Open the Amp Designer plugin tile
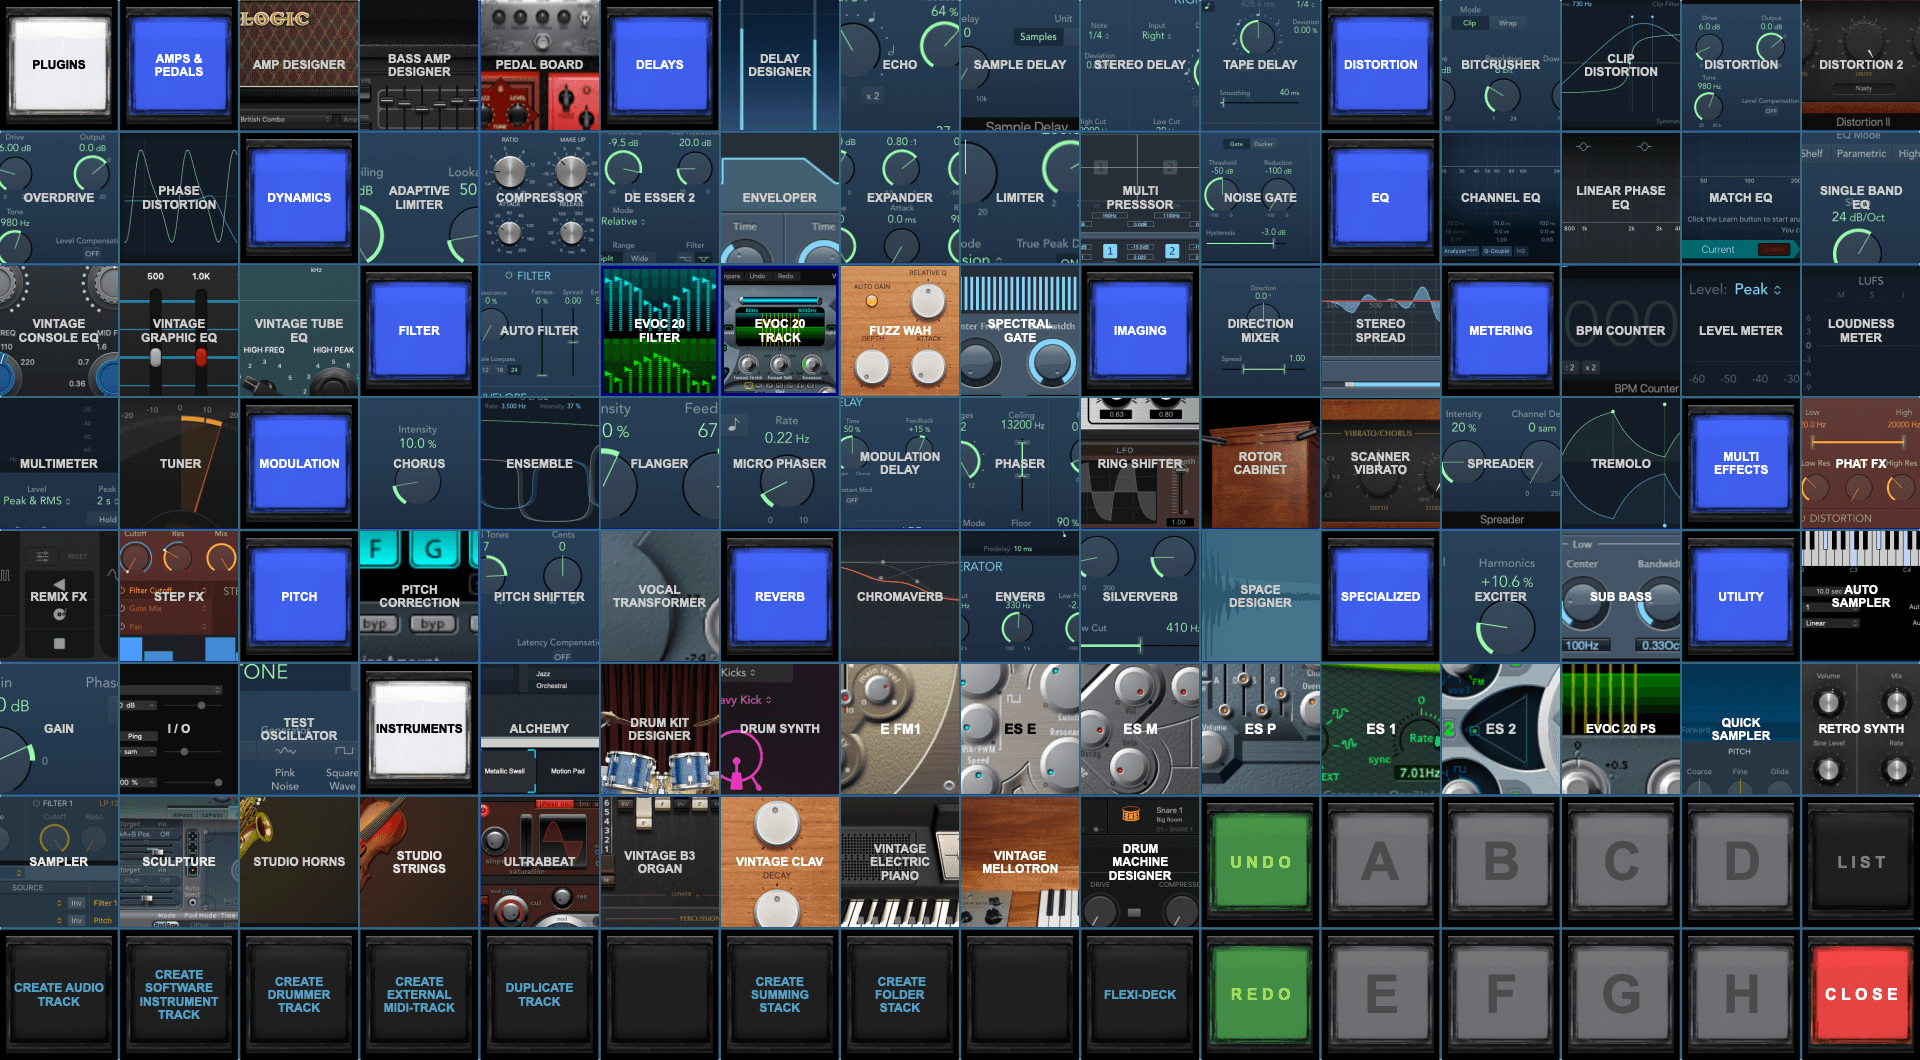The image size is (1920, 1060). (299, 65)
